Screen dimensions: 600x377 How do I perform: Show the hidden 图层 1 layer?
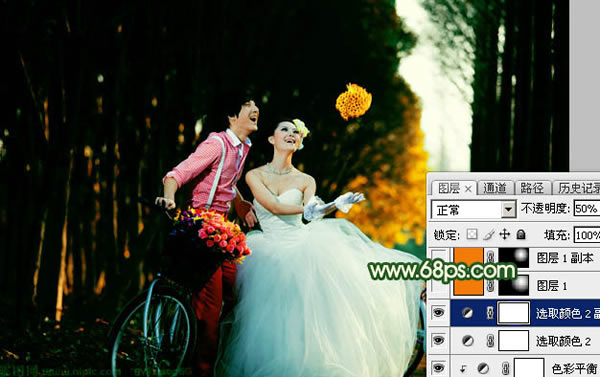(439, 285)
